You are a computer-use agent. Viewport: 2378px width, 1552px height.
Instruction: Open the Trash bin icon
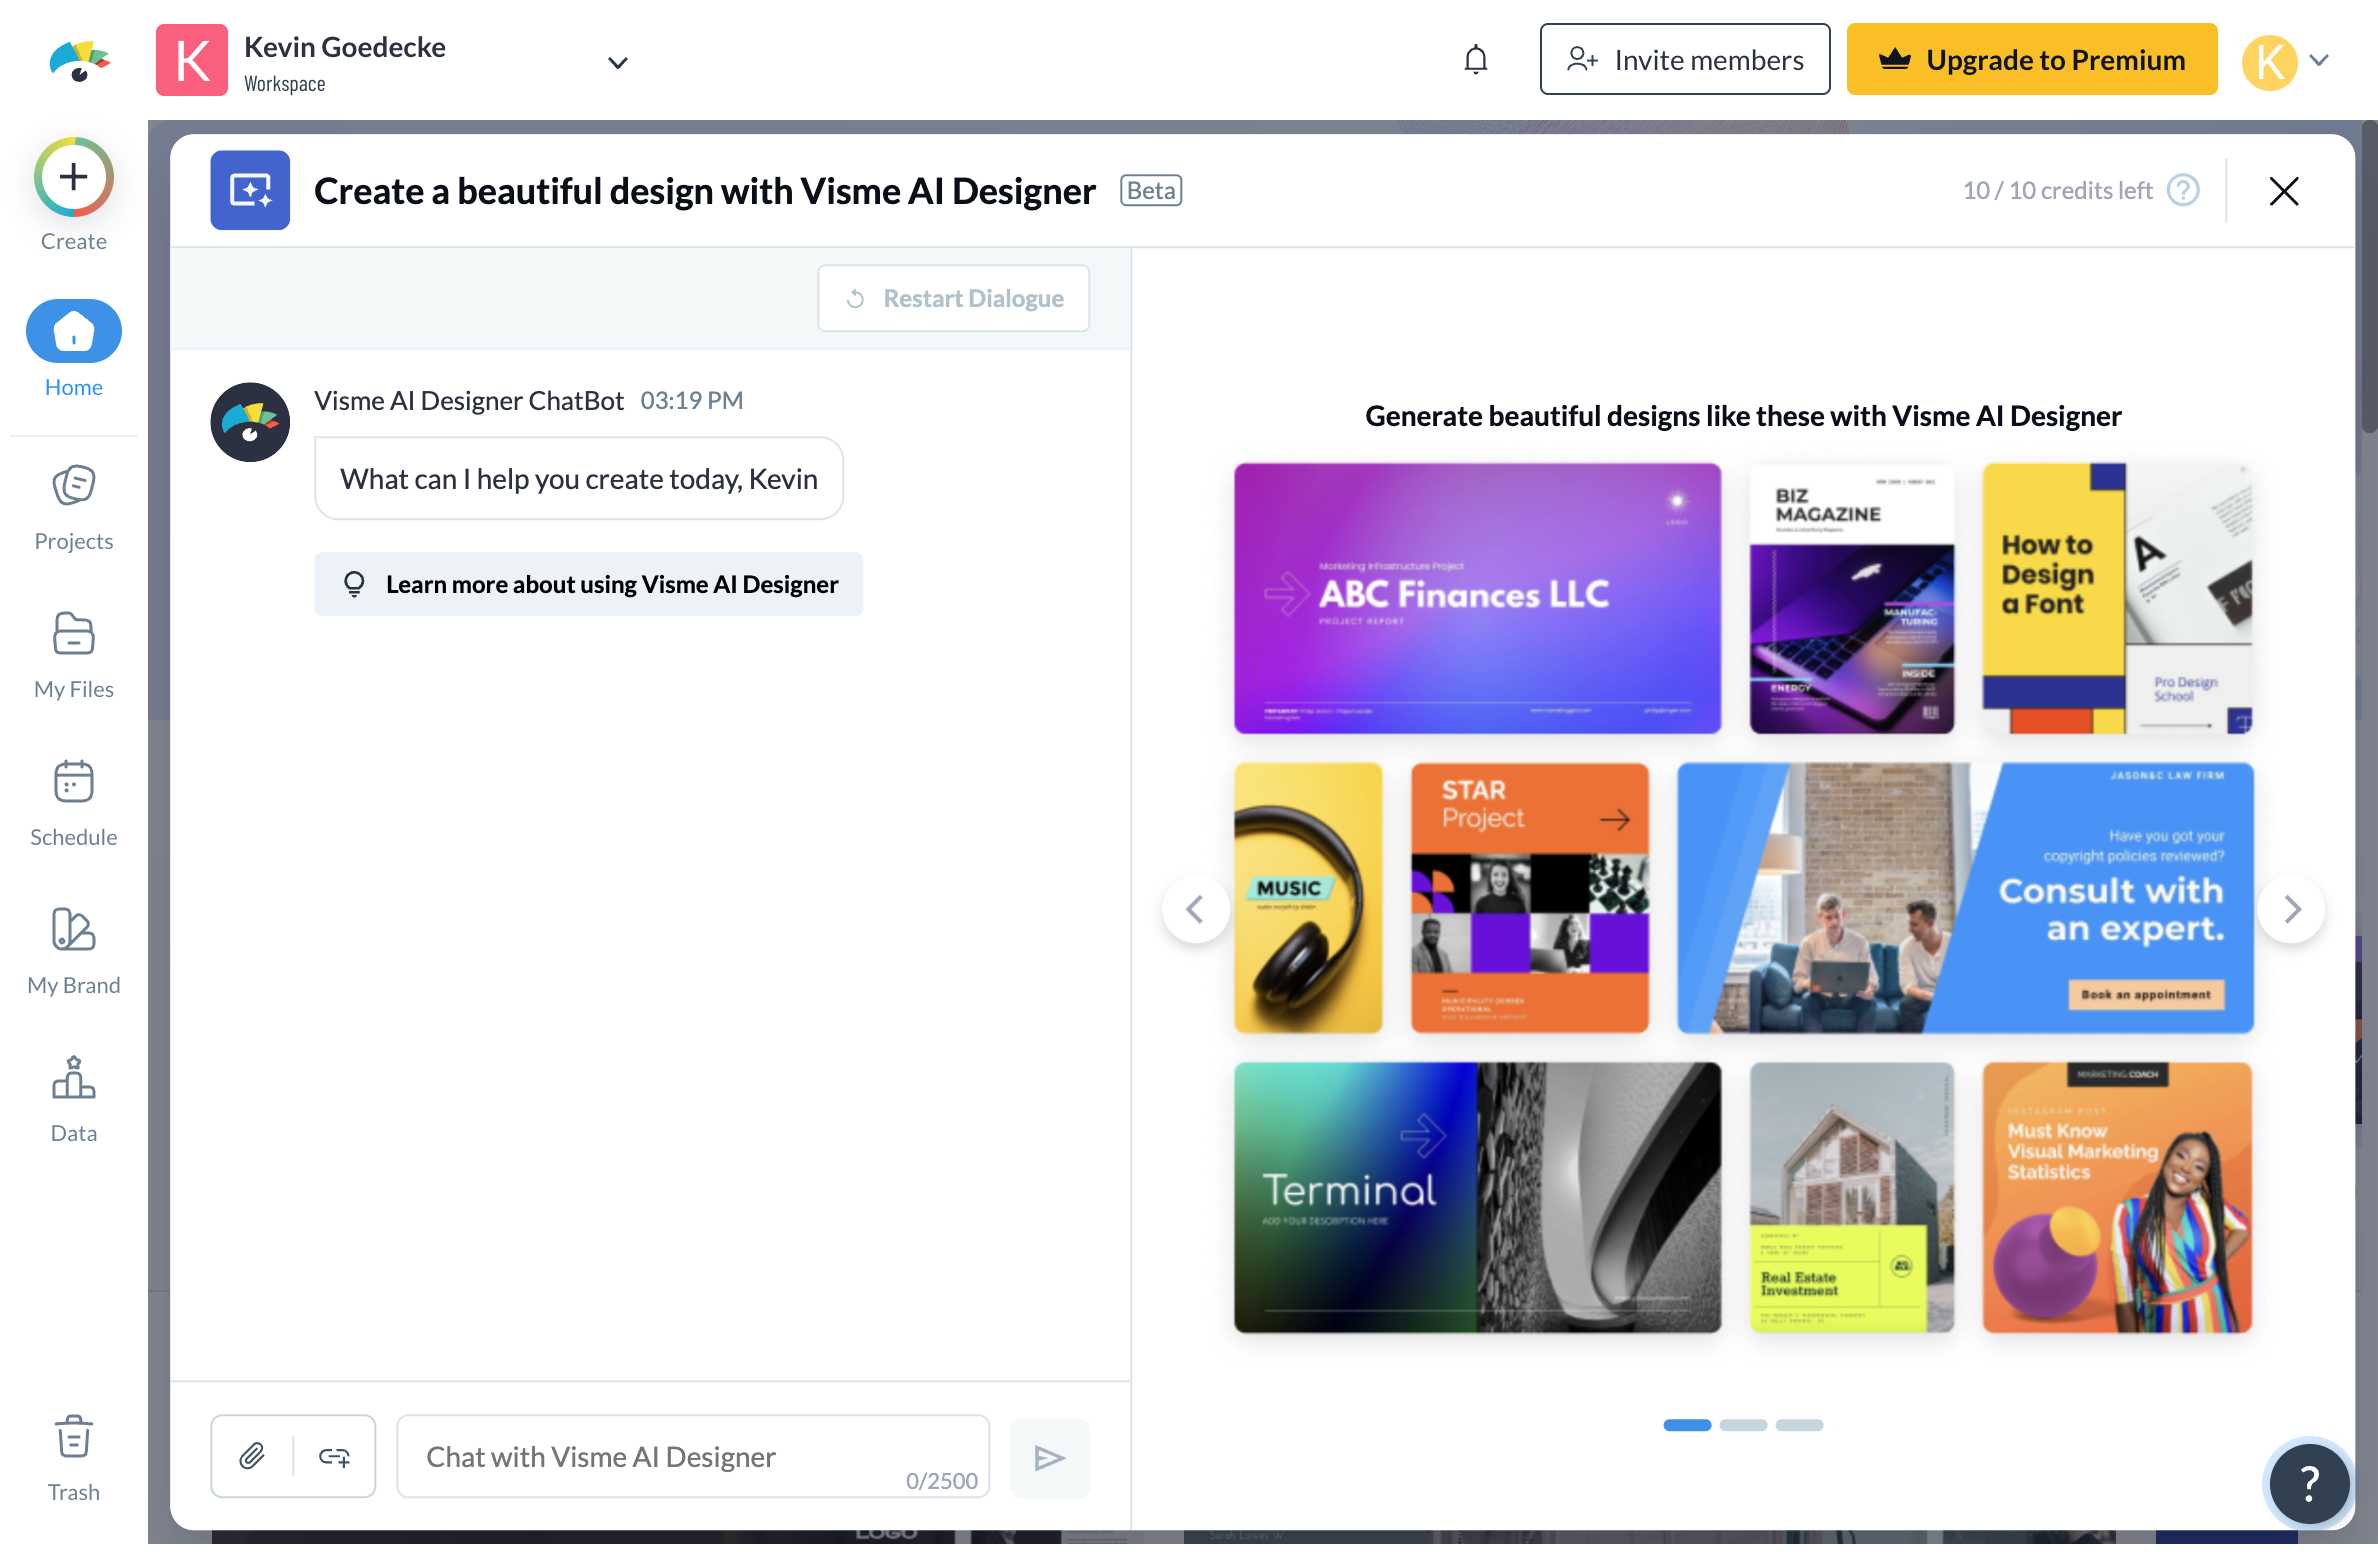(73, 1436)
